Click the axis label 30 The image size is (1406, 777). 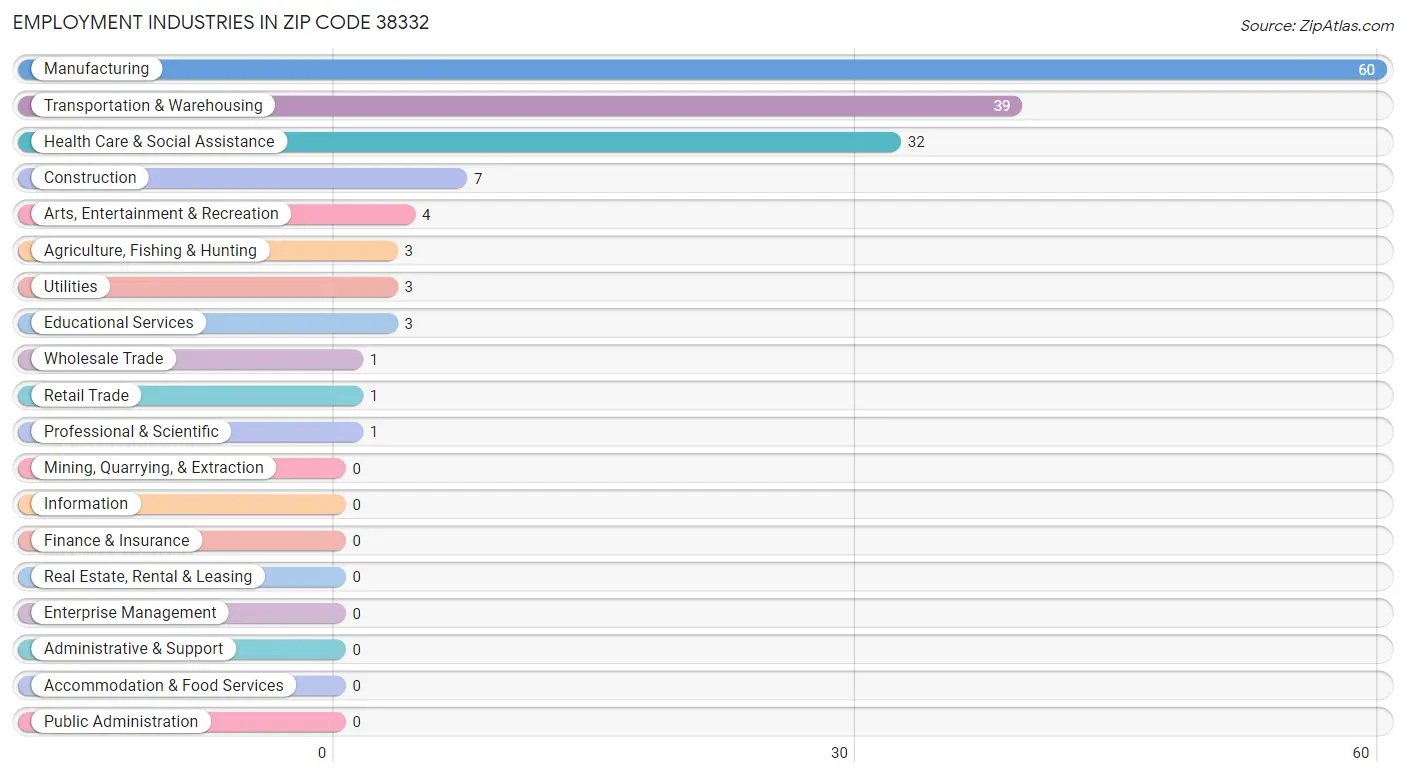tap(839, 753)
